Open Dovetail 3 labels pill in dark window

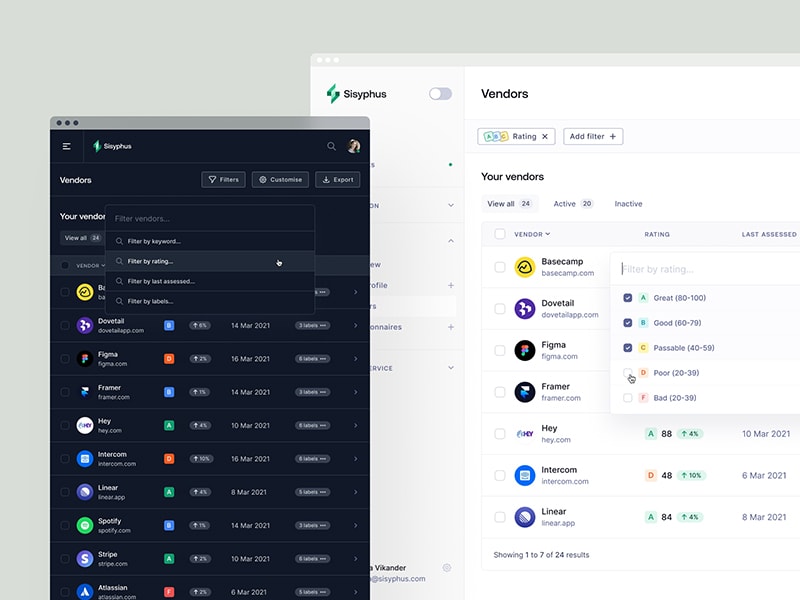click(x=312, y=326)
